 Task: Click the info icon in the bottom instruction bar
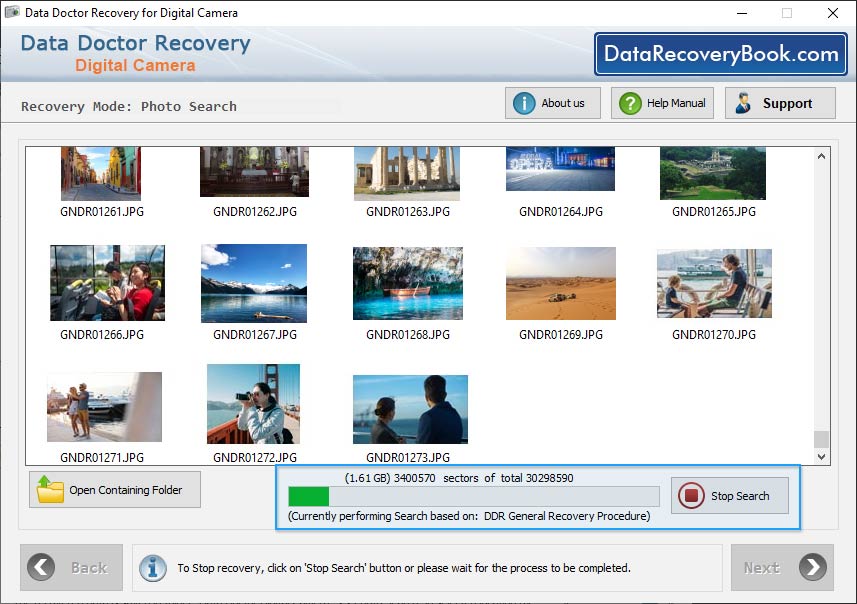click(x=152, y=568)
